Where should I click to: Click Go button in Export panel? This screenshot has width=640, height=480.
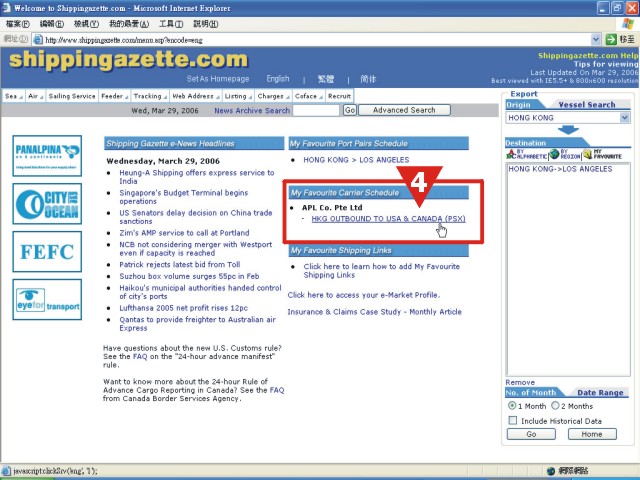pyautogui.click(x=531, y=434)
